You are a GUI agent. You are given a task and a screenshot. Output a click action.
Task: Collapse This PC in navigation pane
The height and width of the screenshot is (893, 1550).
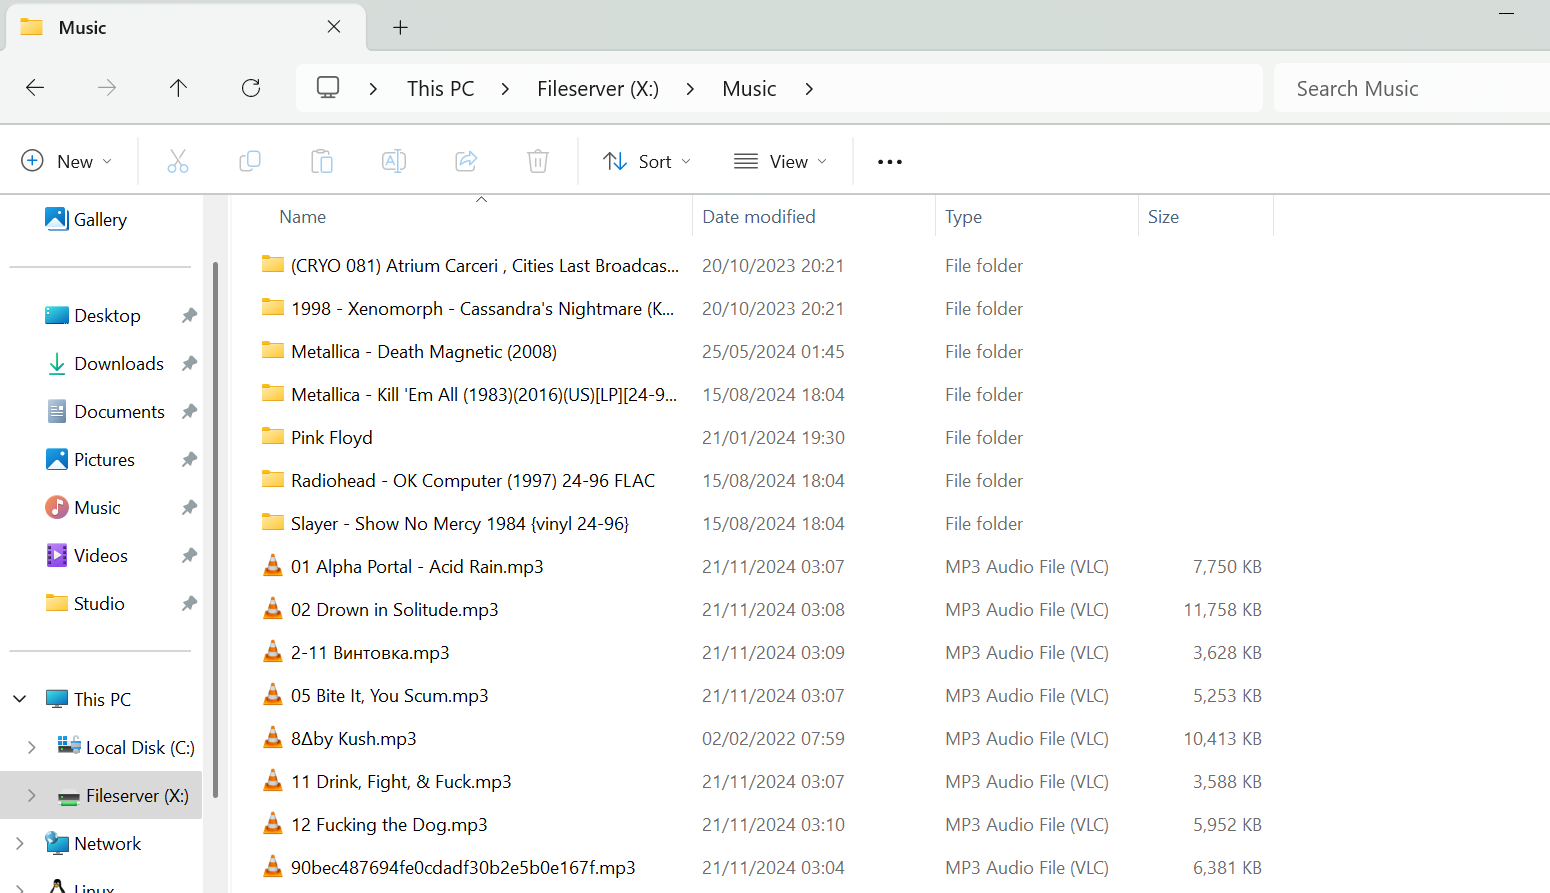20,699
